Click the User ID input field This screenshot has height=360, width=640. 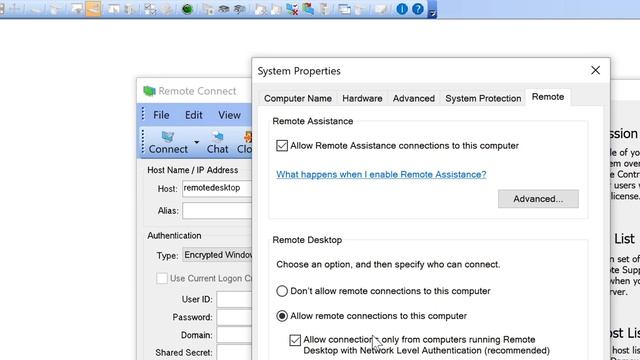pos(234,299)
